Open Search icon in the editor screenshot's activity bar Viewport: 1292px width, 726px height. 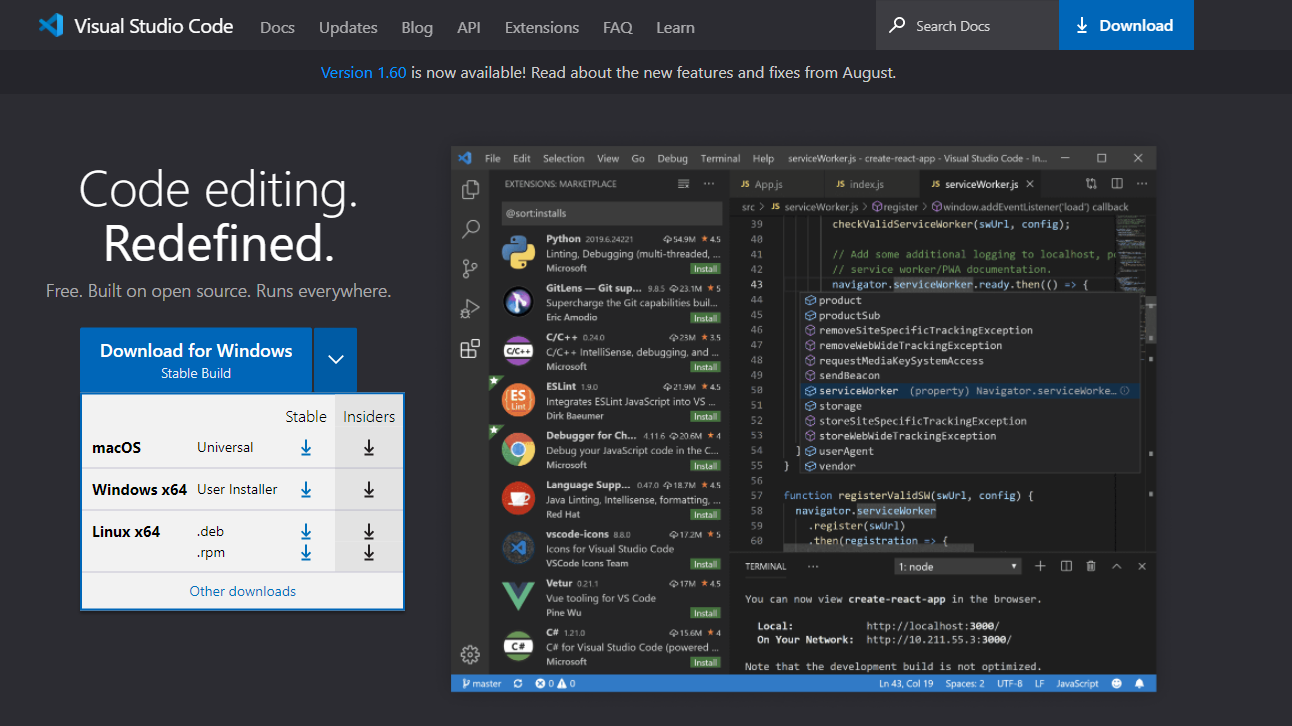point(470,230)
